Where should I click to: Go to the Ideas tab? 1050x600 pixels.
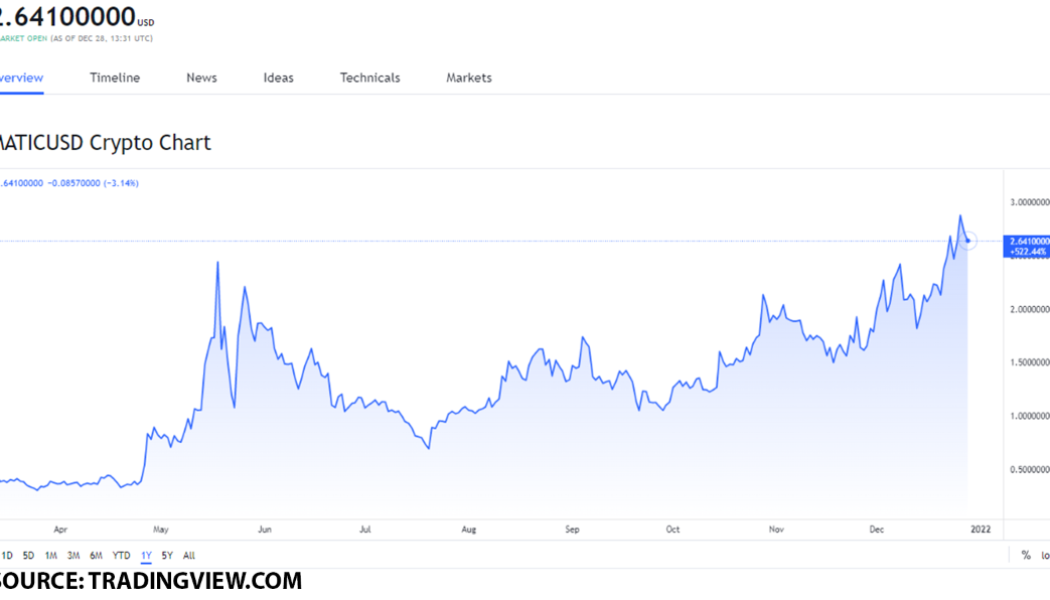pyautogui.click(x=277, y=77)
